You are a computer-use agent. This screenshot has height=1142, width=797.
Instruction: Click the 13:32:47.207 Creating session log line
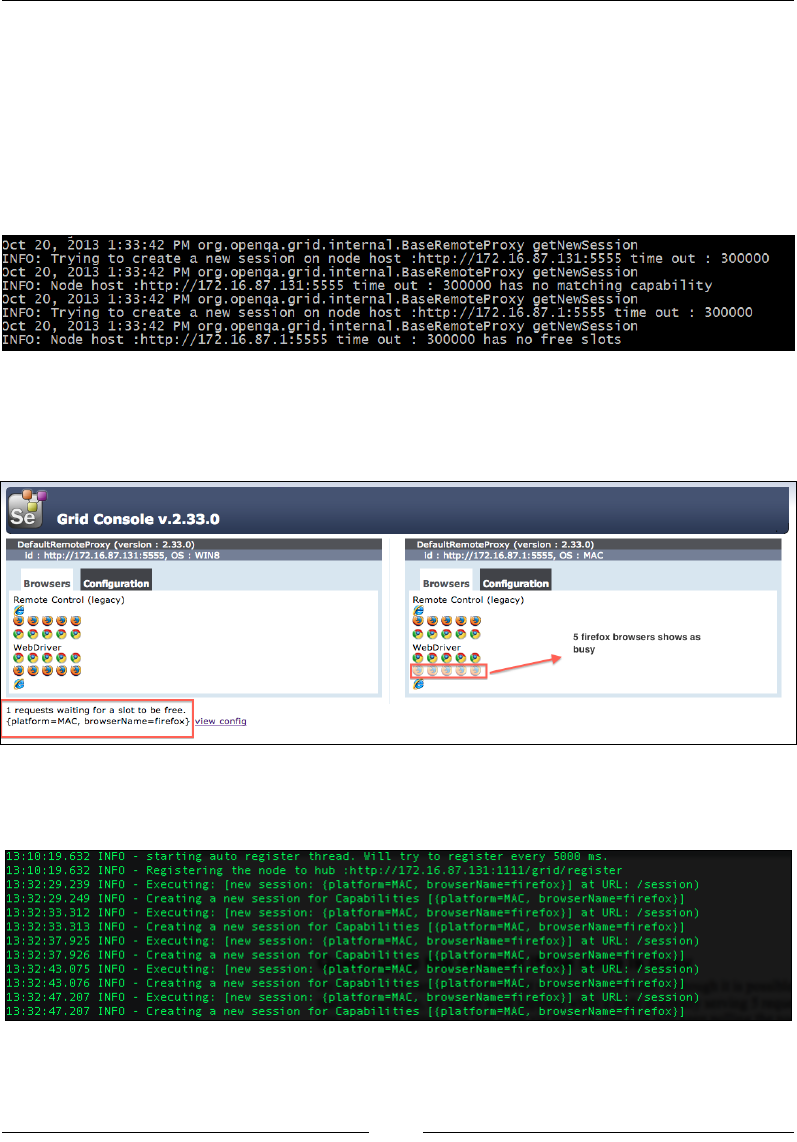click(x=345, y=1011)
